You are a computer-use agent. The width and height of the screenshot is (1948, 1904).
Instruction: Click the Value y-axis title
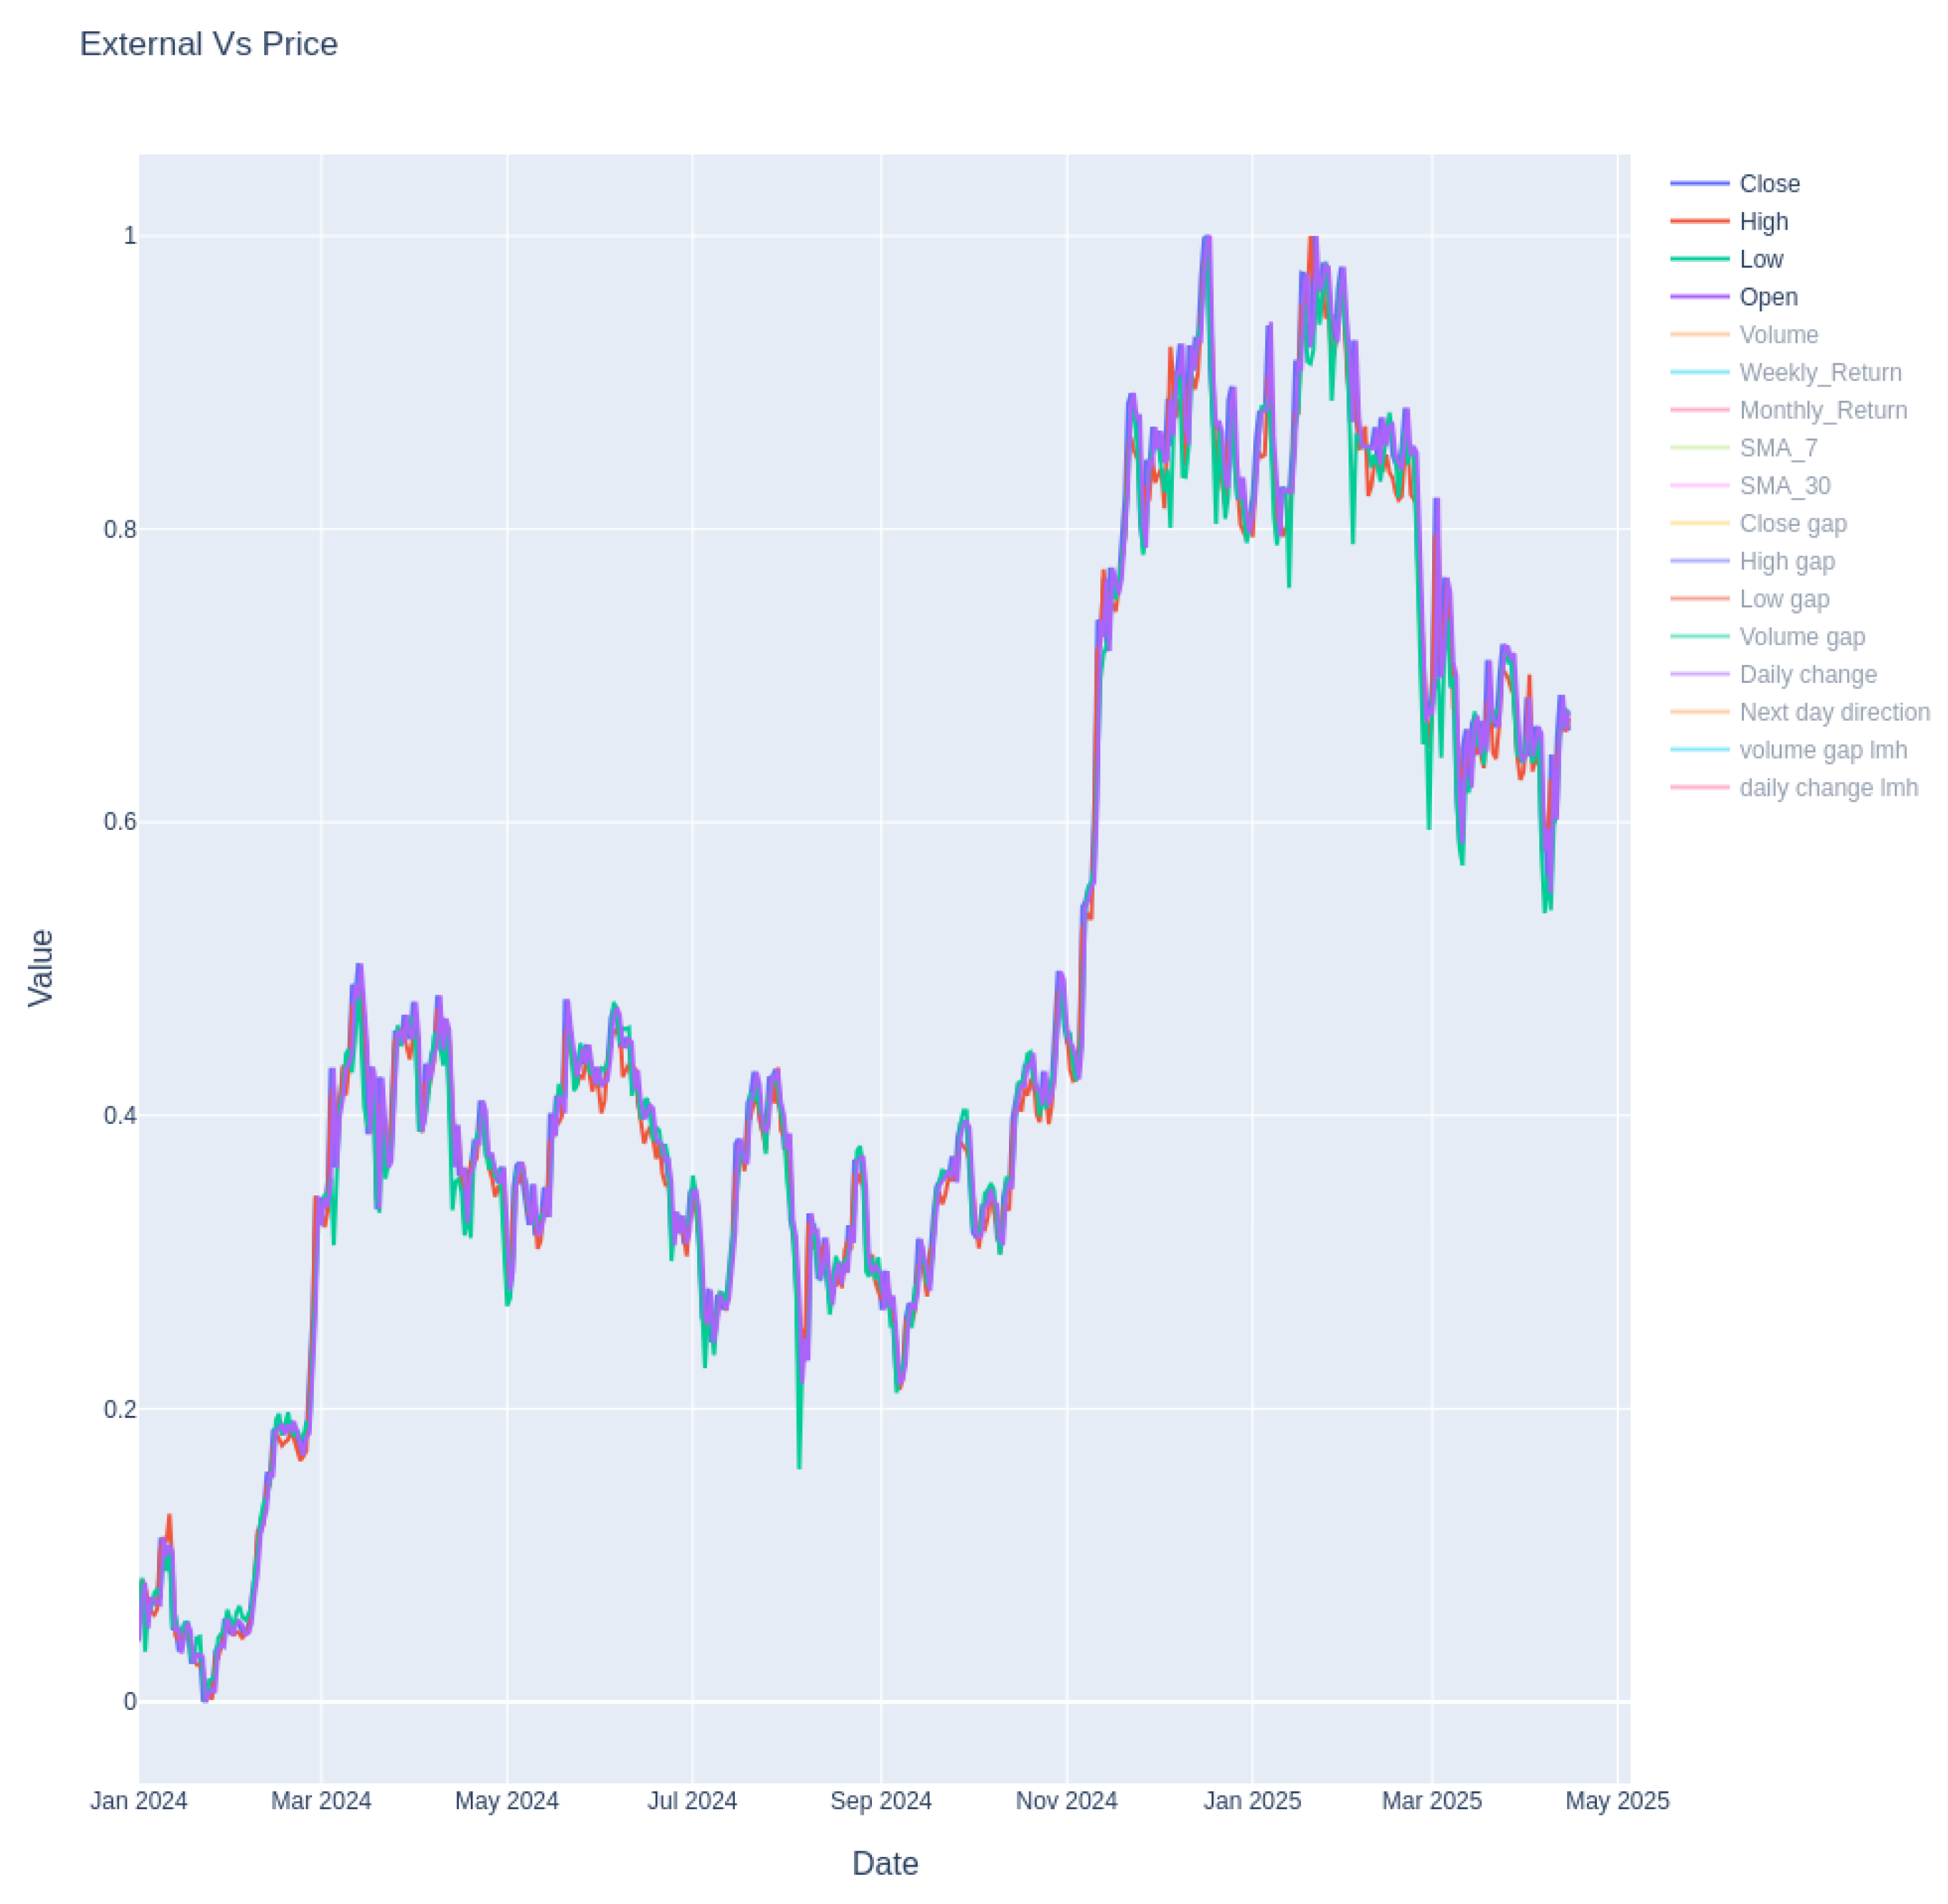pos(41,967)
